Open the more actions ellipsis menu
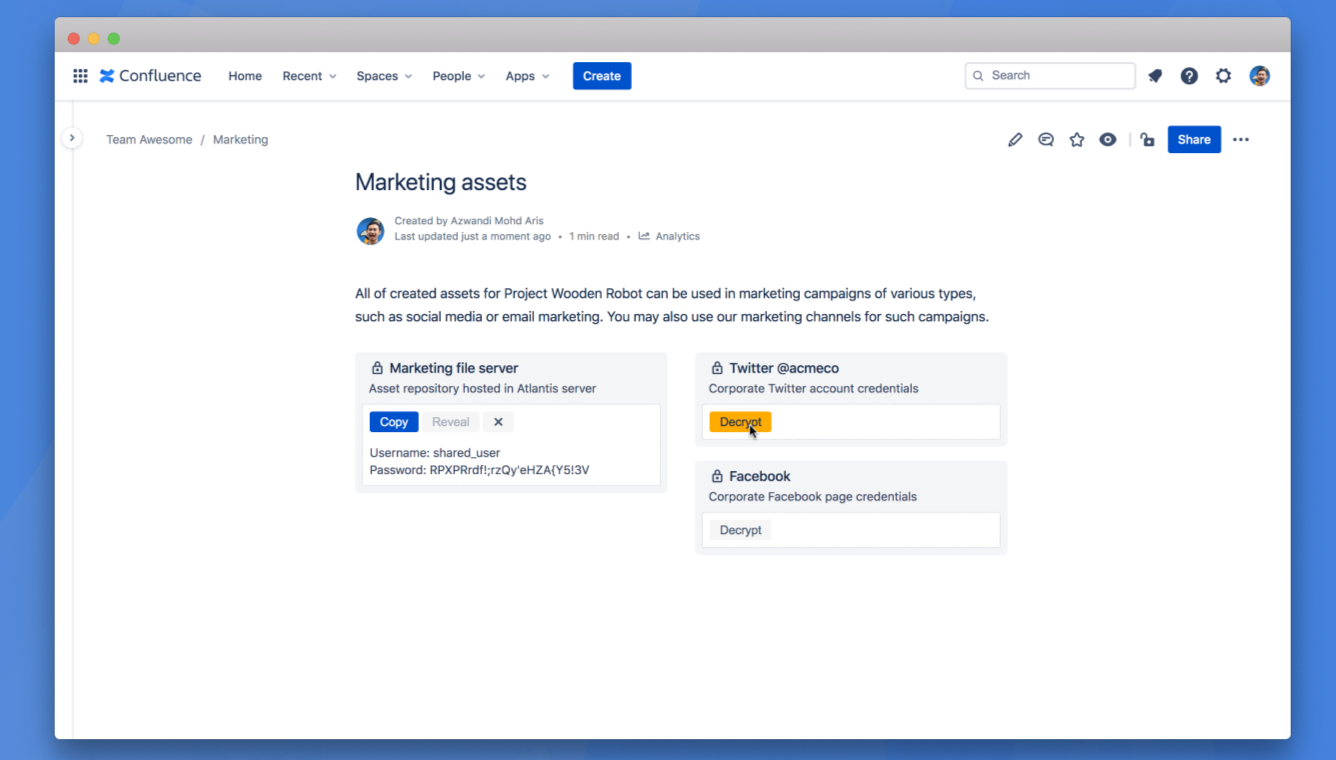1336x760 pixels. click(1241, 140)
